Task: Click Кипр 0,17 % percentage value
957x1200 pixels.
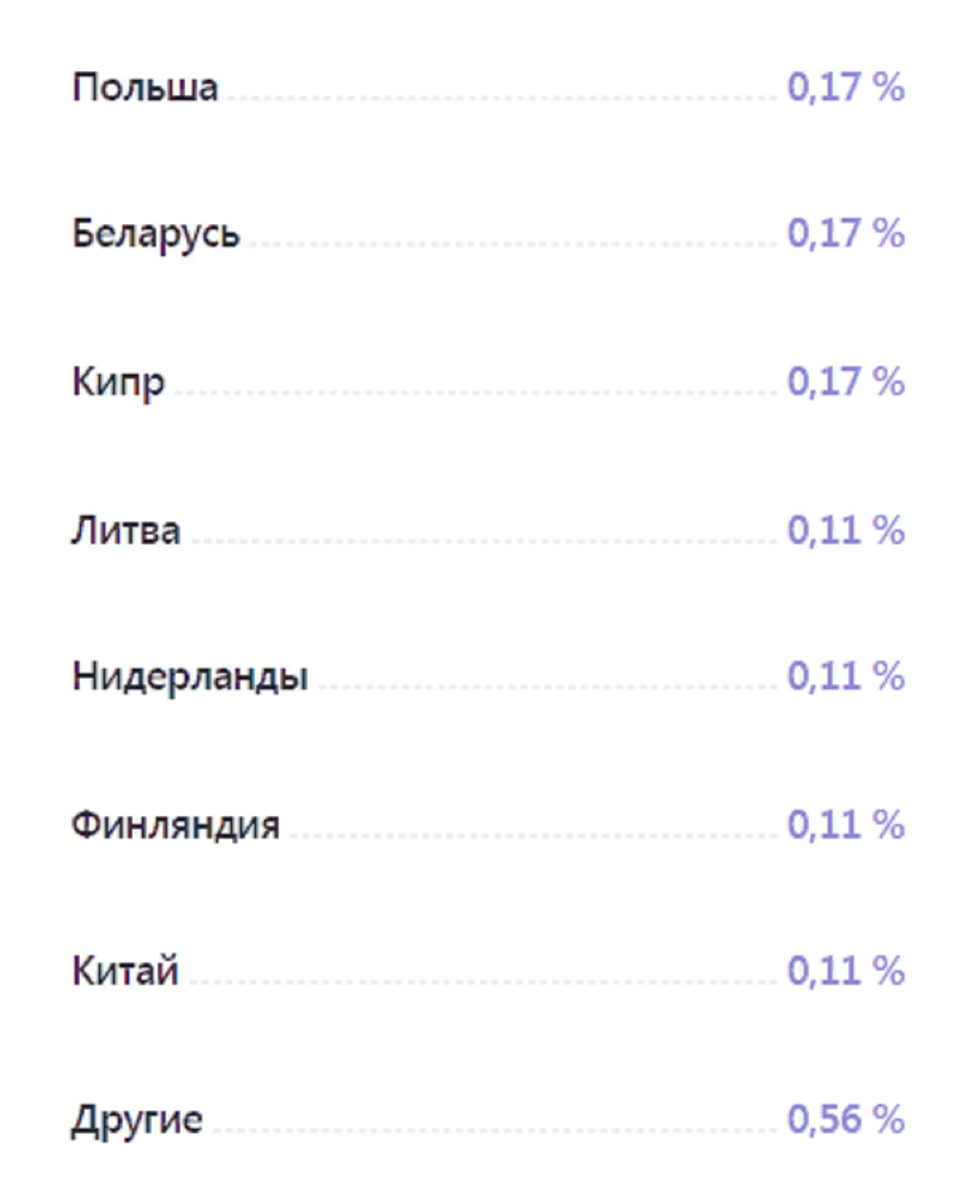Action: point(846,382)
